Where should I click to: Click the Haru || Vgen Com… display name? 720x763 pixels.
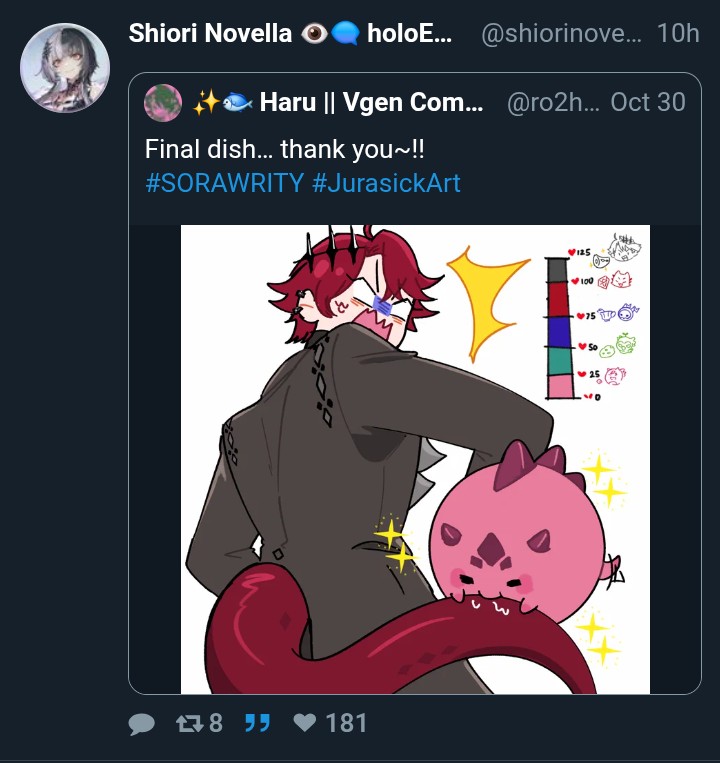(x=371, y=102)
